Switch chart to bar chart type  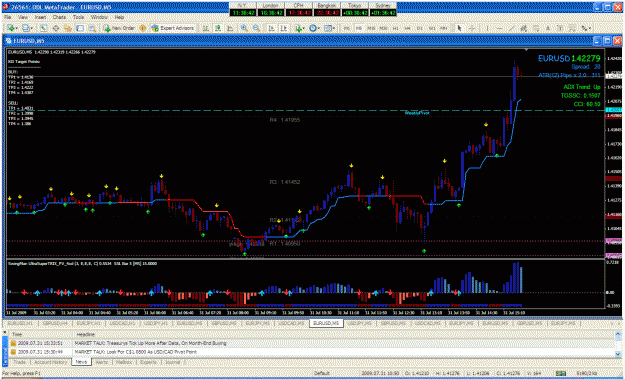[206, 28]
